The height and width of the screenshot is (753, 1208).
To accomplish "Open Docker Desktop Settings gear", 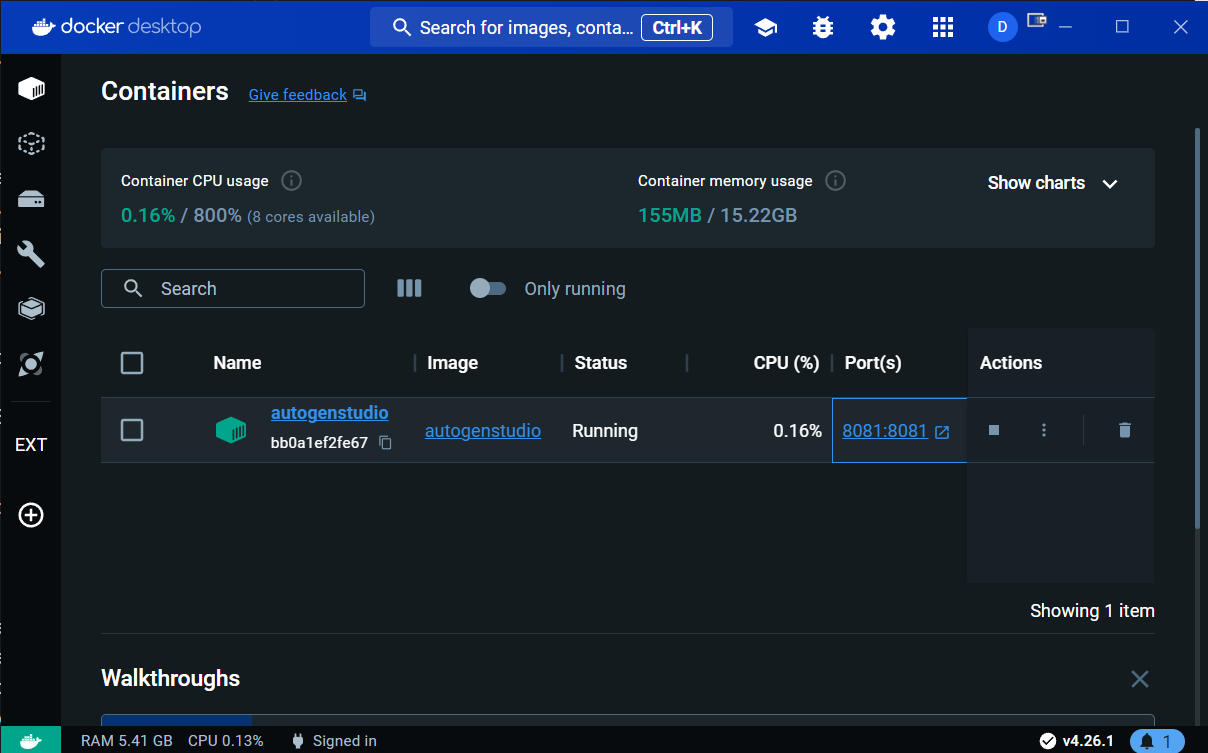I will point(882,27).
